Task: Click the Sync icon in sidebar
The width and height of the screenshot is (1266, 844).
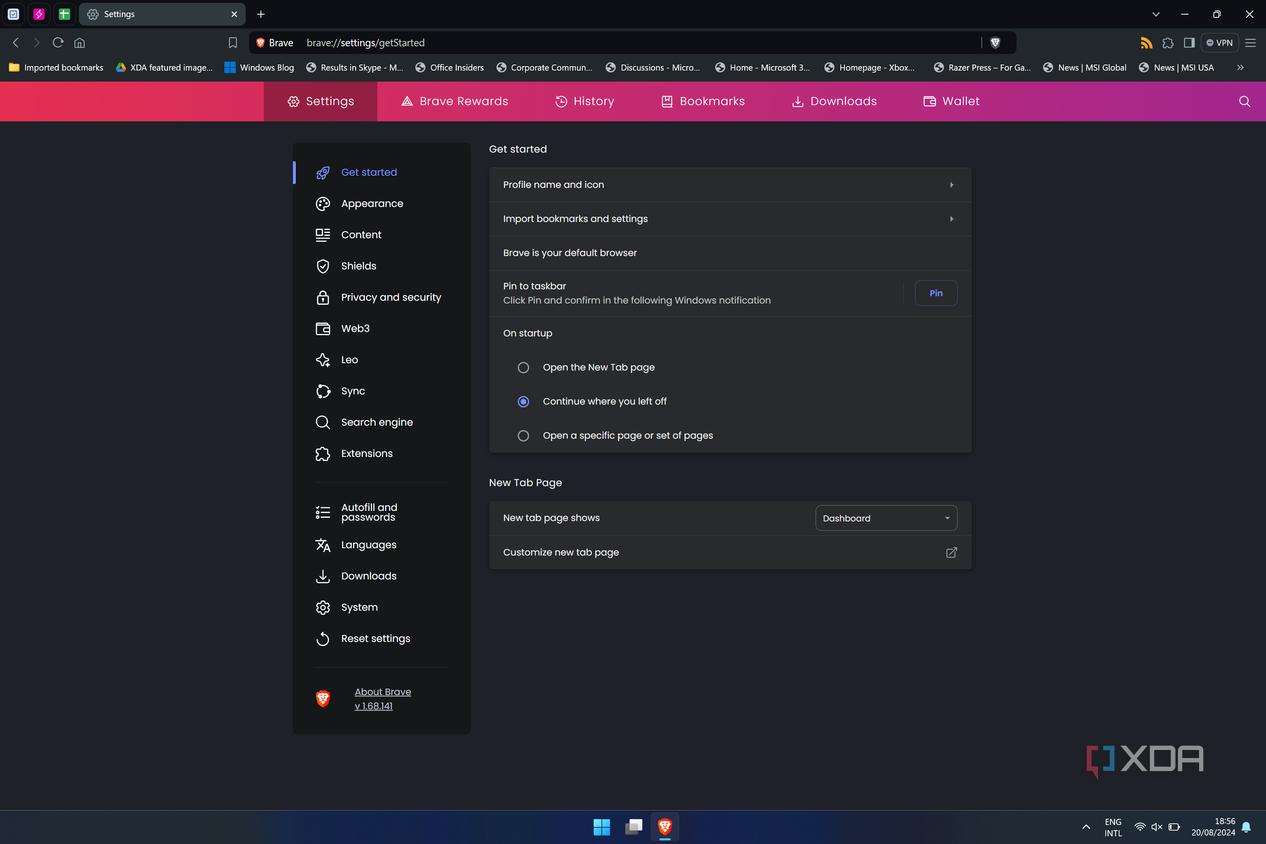Action: click(x=323, y=391)
